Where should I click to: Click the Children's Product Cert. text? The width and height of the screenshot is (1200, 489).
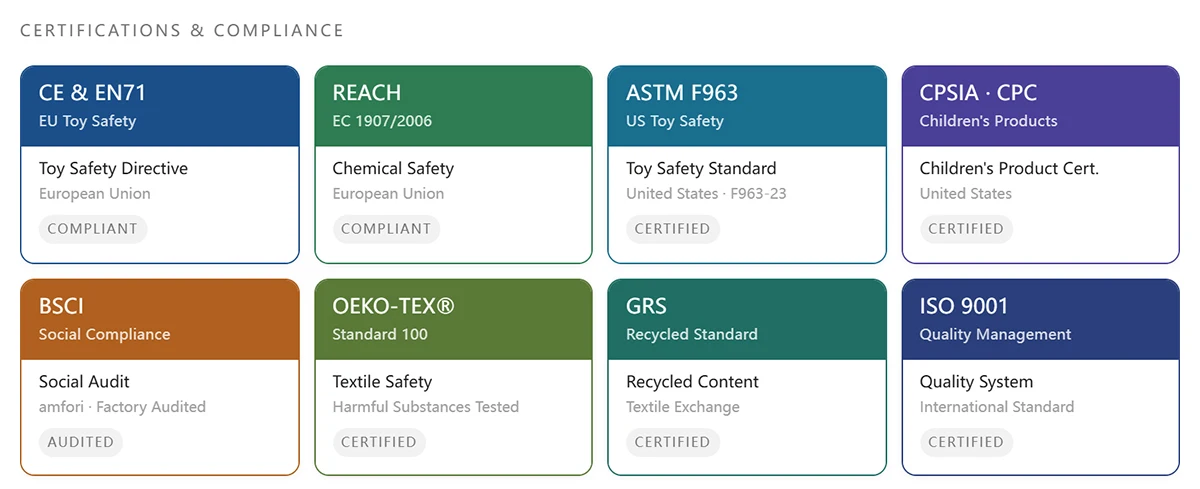(x=1009, y=168)
